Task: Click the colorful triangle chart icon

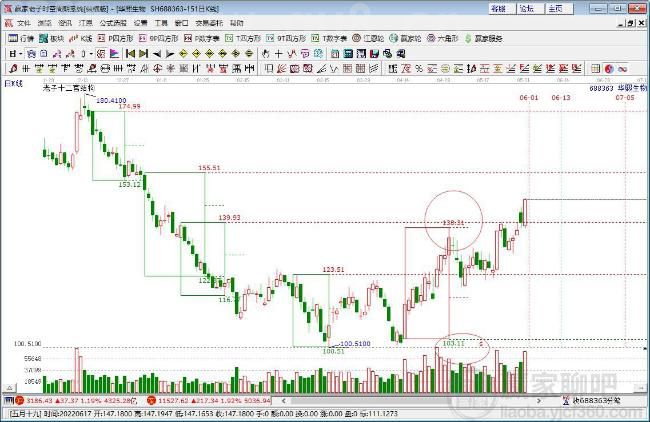Action: pos(114,54)
